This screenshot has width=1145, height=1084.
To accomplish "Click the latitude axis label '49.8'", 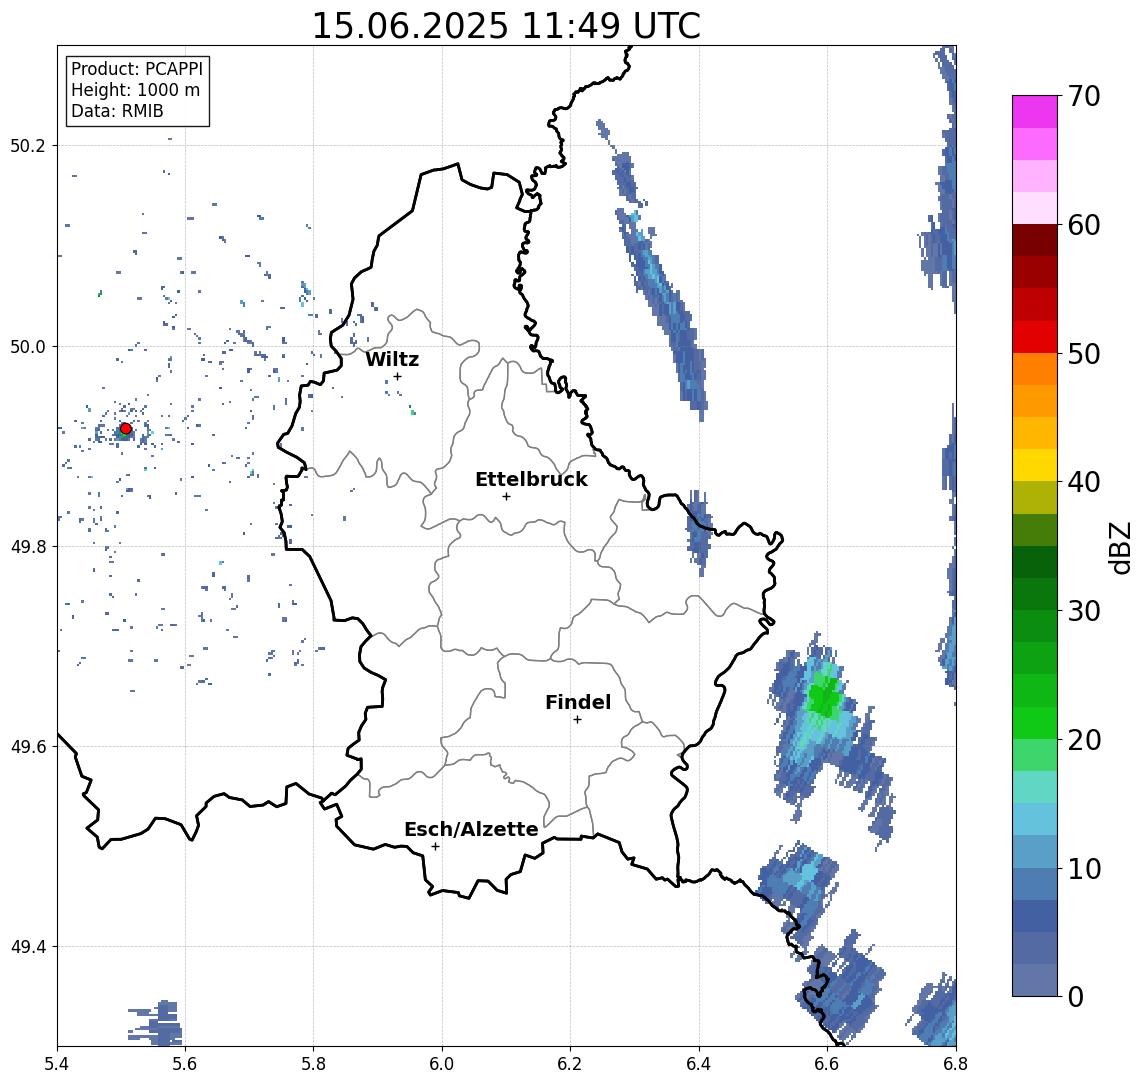I will click(28, 547).
